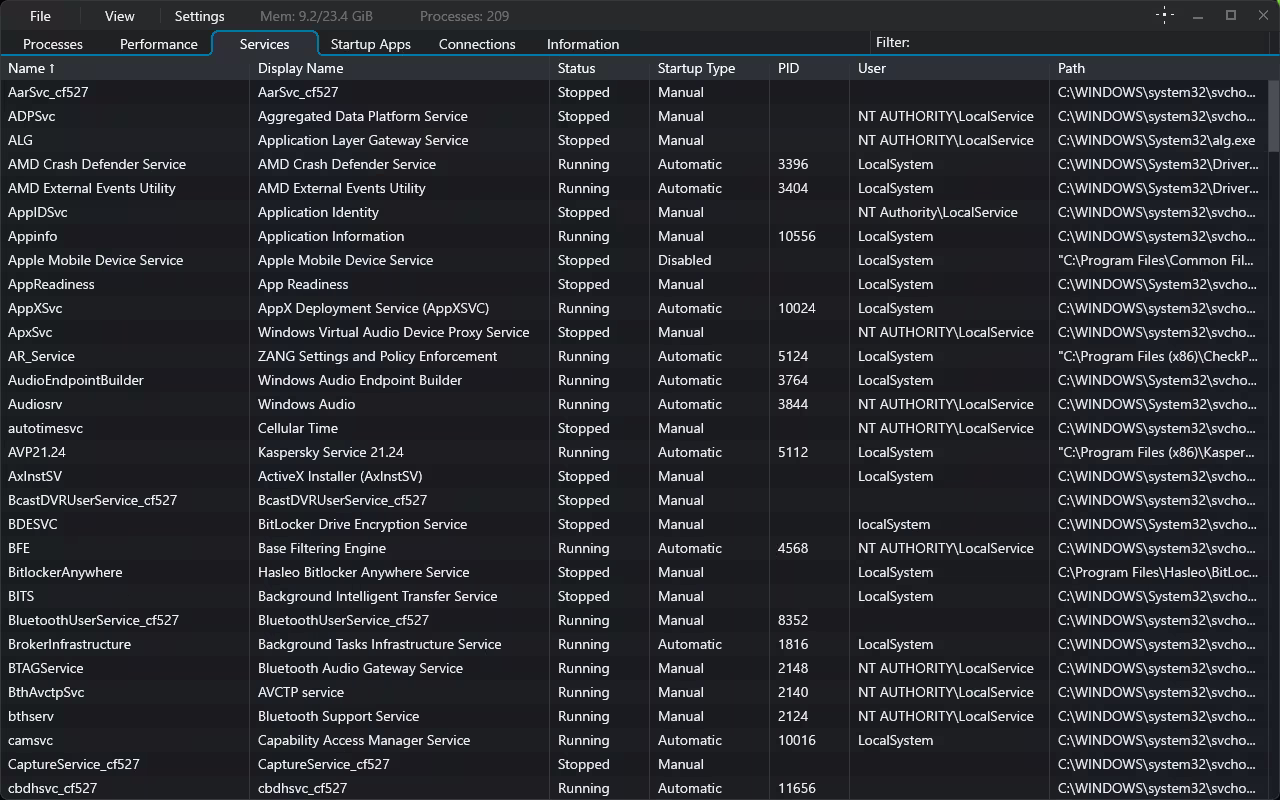Select the AppIDSvc service name
Viewport: 1280px width, 800px height.
(38, 212)
